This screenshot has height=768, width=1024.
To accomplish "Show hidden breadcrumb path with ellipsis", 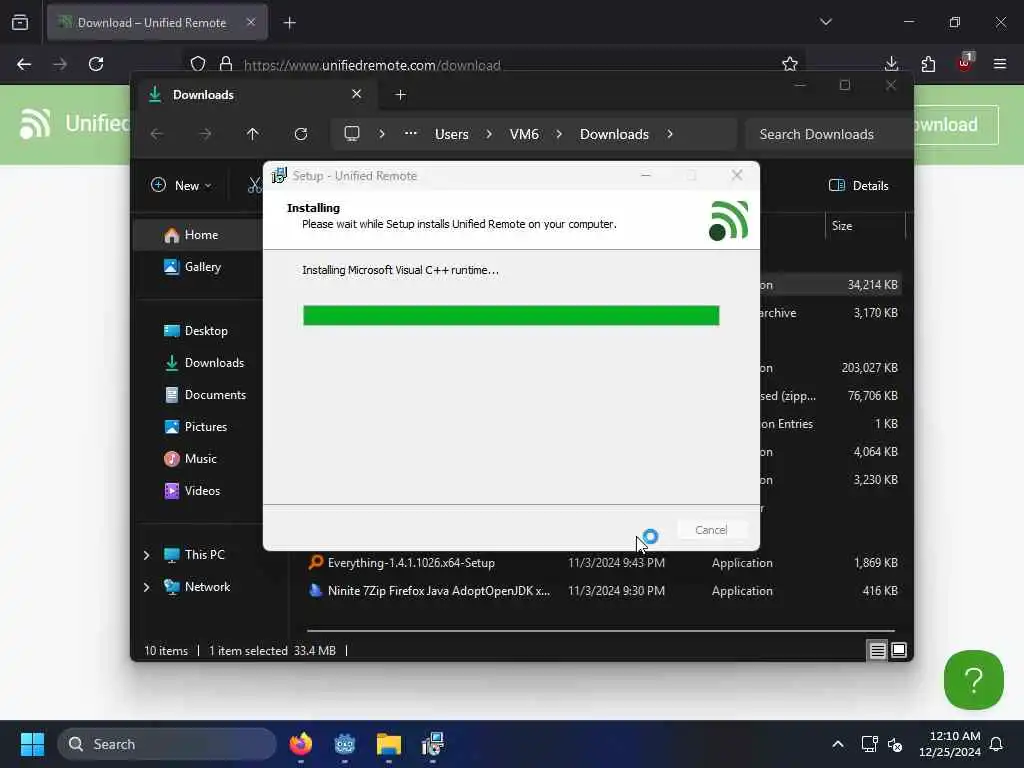I will (x=410, y=133).
